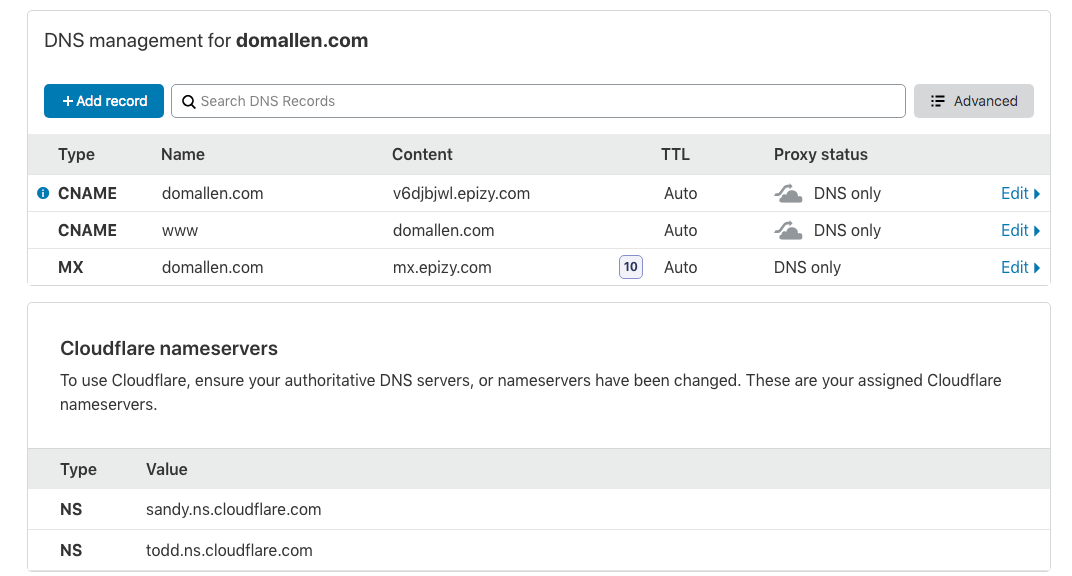The height and width of the screenshot is (576, 1072).
Task: Click the mx.epizy.com content cell
Action: 442,267
